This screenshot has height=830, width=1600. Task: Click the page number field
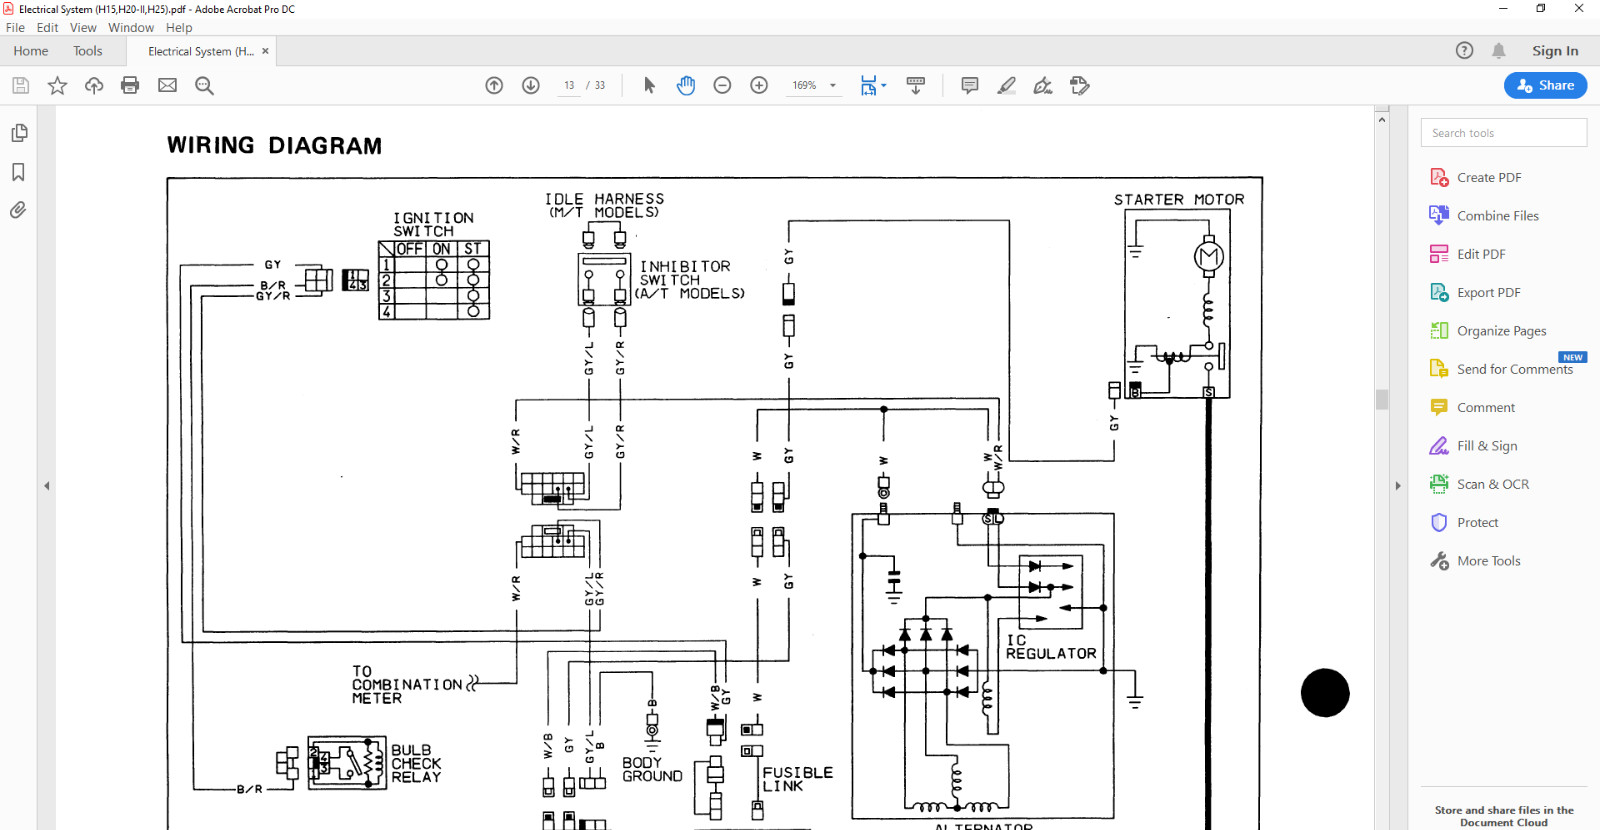pos(569,86)
